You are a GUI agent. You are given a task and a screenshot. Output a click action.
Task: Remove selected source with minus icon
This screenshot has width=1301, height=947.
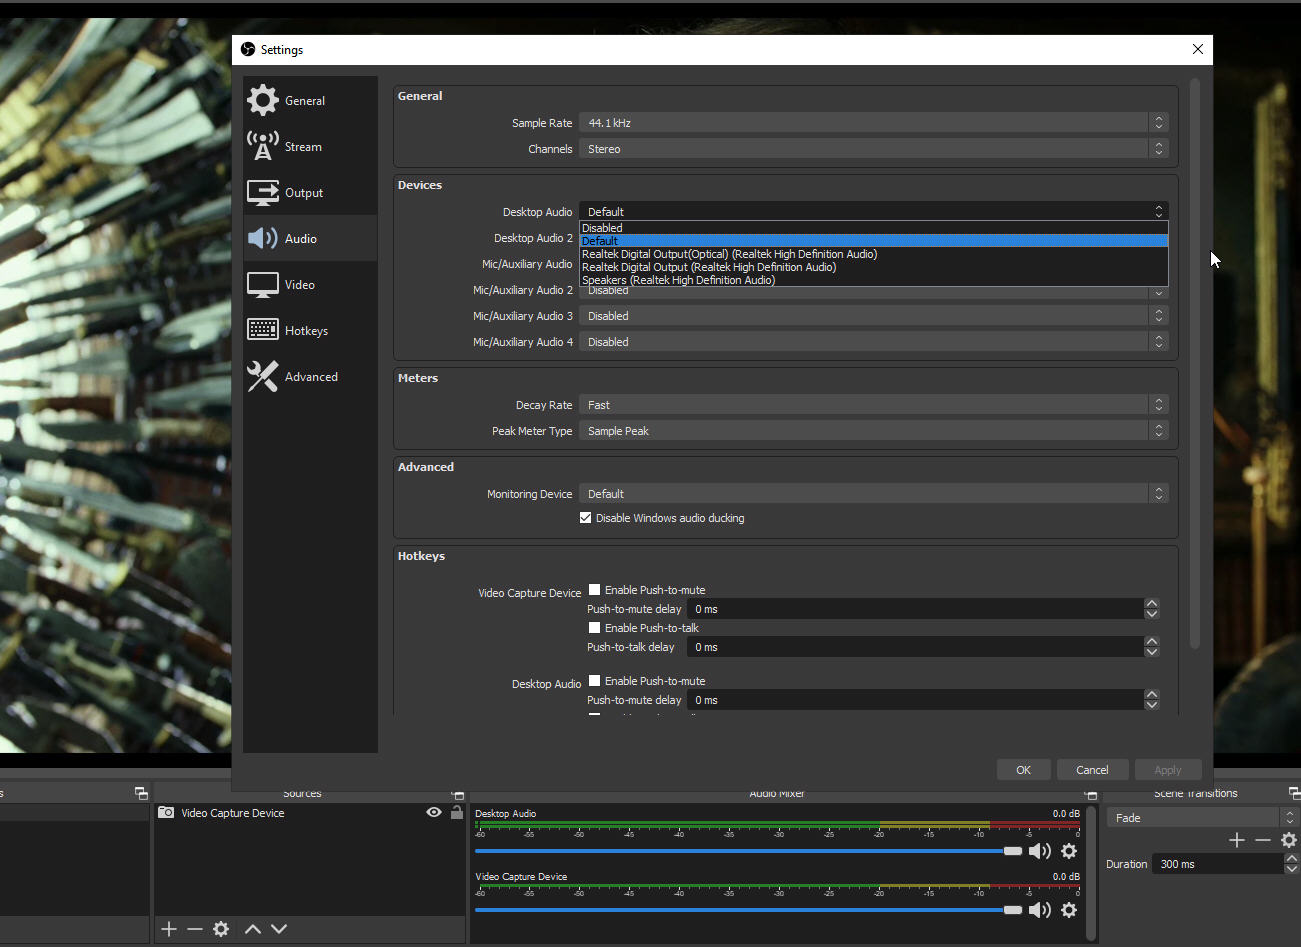[195, 929]
